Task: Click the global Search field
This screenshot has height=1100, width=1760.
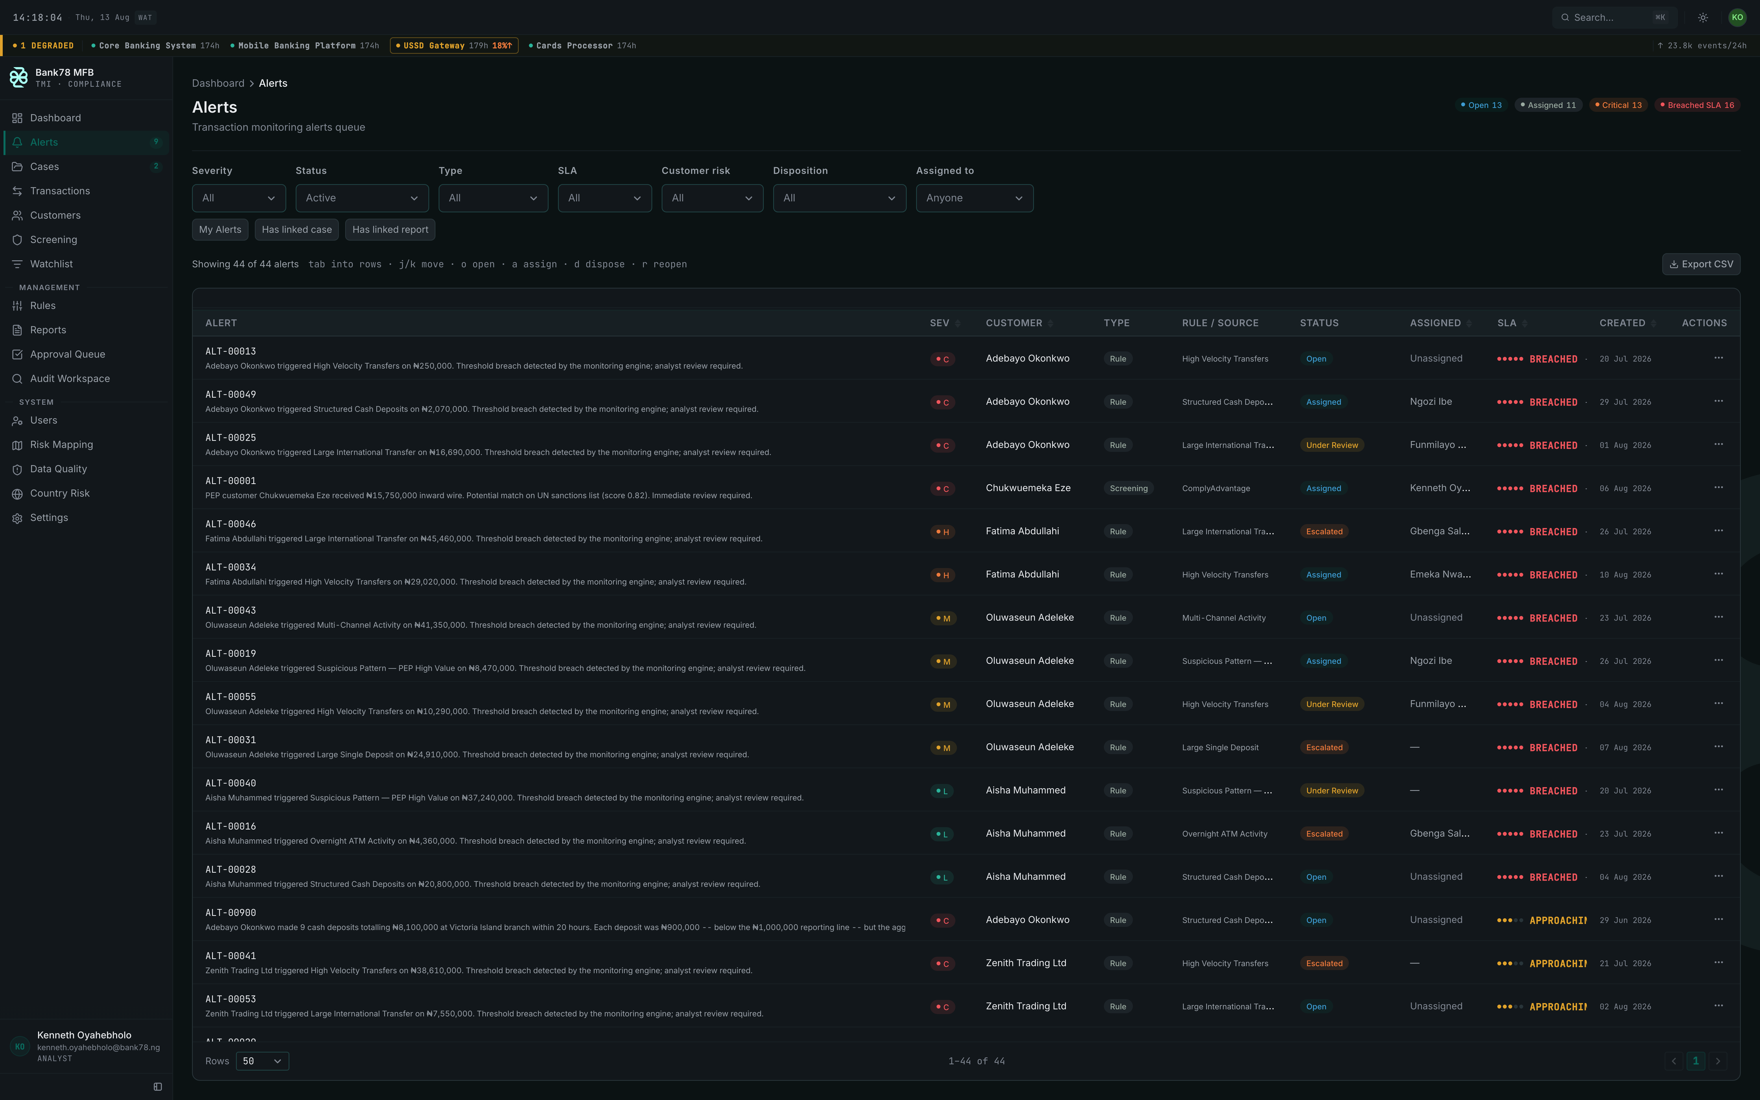Action: coord(1615,17)
